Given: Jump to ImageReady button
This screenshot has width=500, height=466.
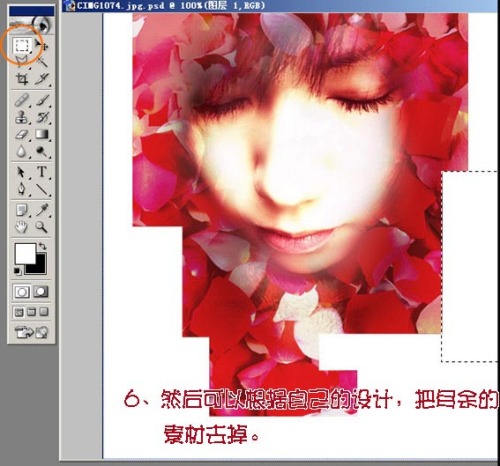Looking at the screenshot, I should pos(31,332).
